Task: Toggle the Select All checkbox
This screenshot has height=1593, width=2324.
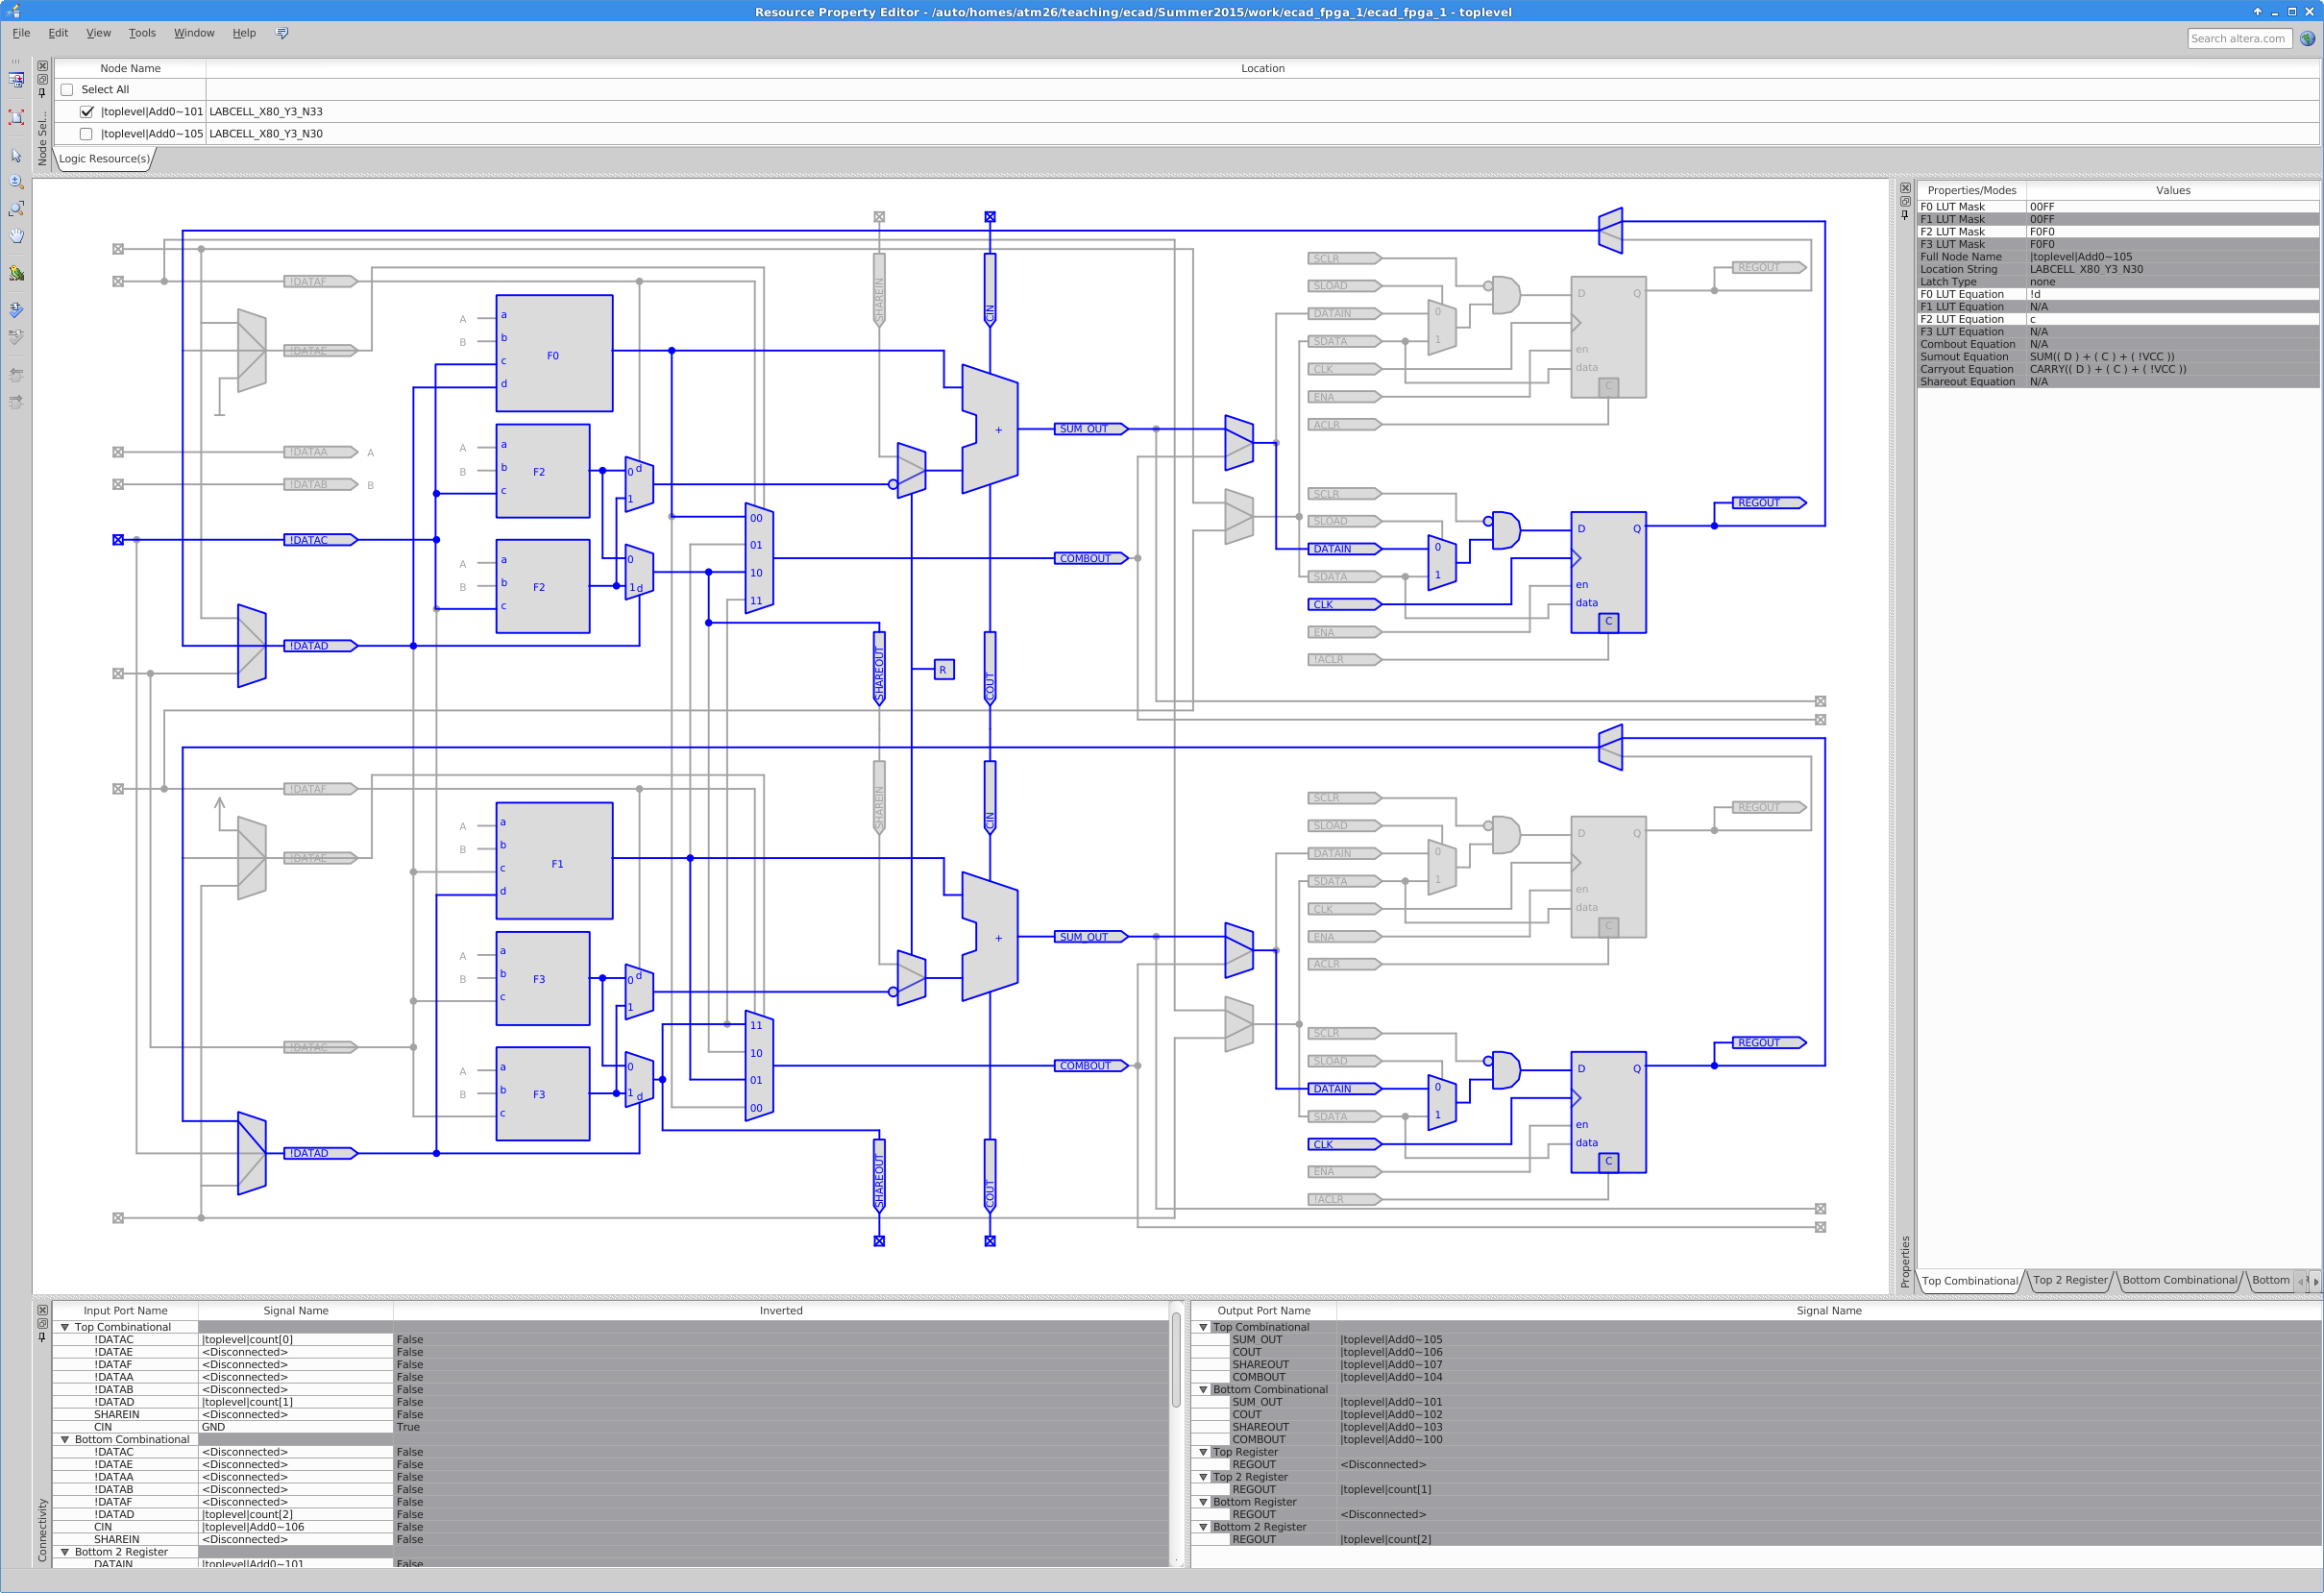Action: coord(67,90)
